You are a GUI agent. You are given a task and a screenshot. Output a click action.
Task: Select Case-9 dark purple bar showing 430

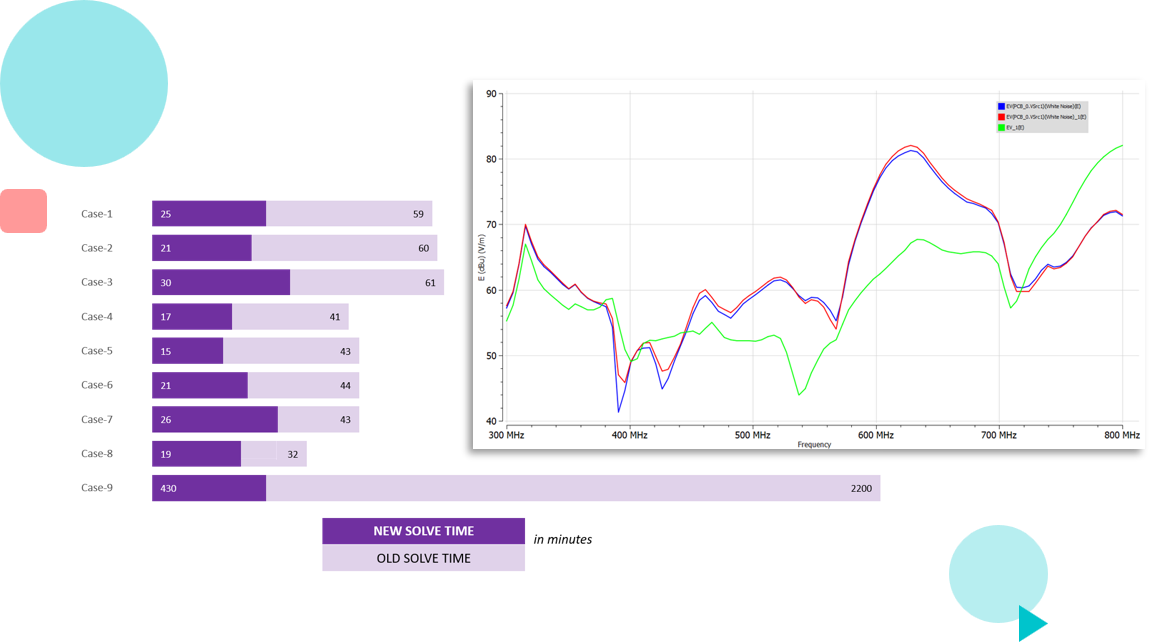click(x=209, y=488)
